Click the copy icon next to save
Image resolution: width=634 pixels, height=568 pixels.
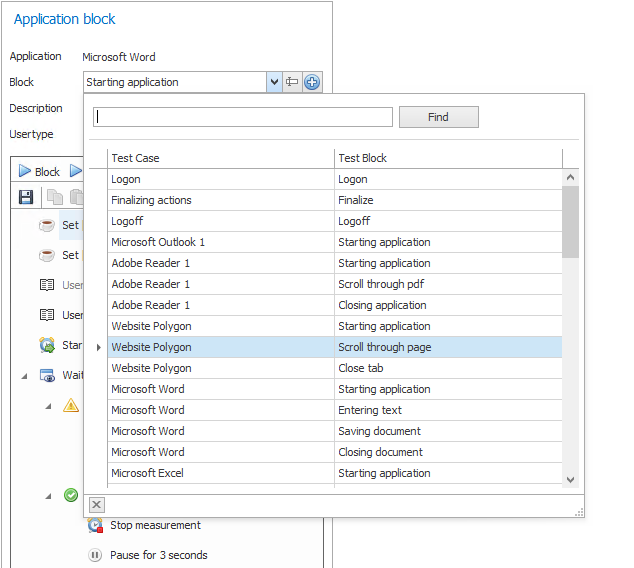(55, 197)
